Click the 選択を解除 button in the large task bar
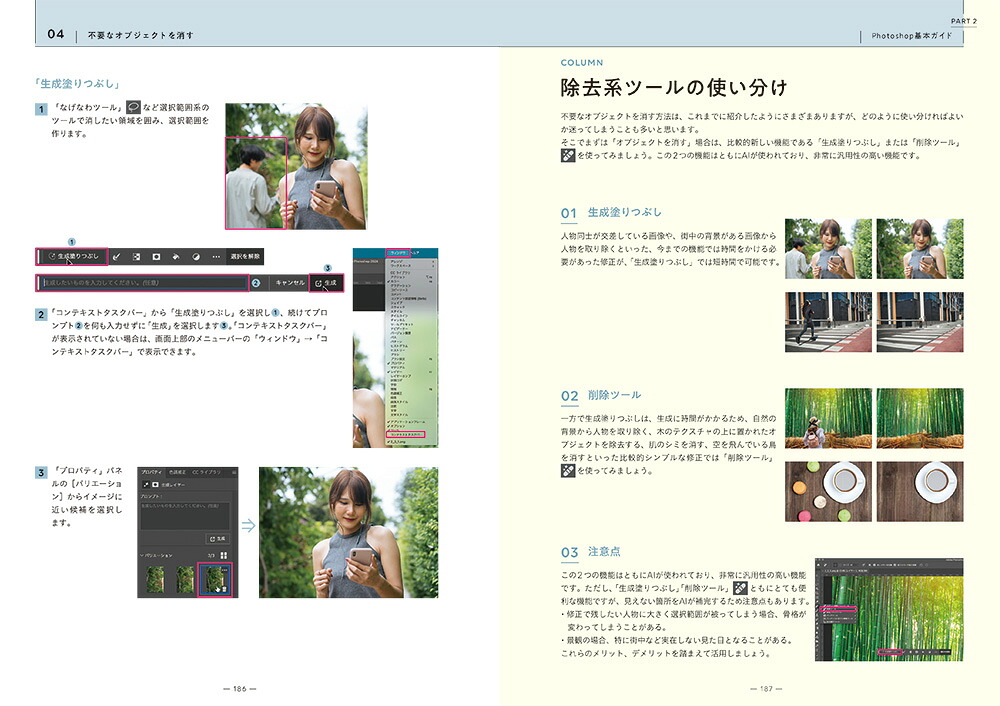This screenshot has height=706, width=1000. coord(245,256)
